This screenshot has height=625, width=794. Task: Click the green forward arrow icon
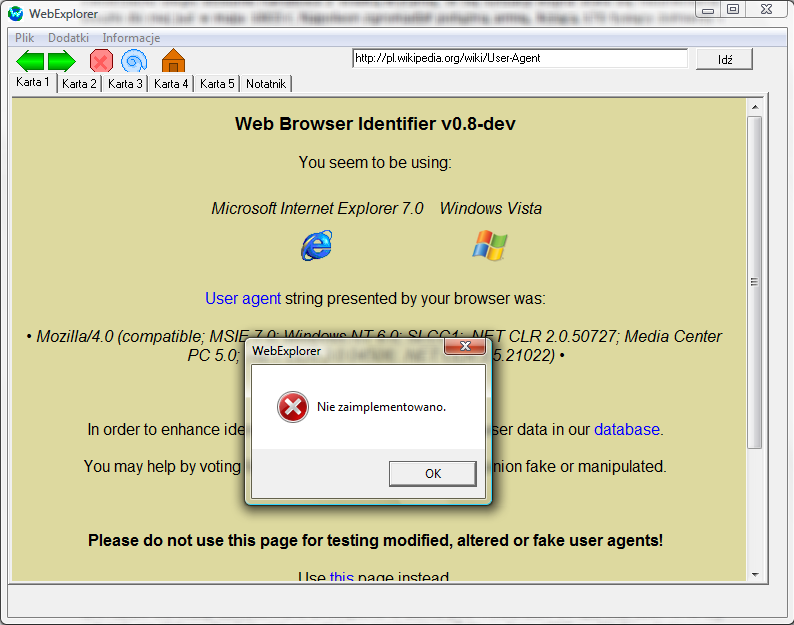[62, 61]
